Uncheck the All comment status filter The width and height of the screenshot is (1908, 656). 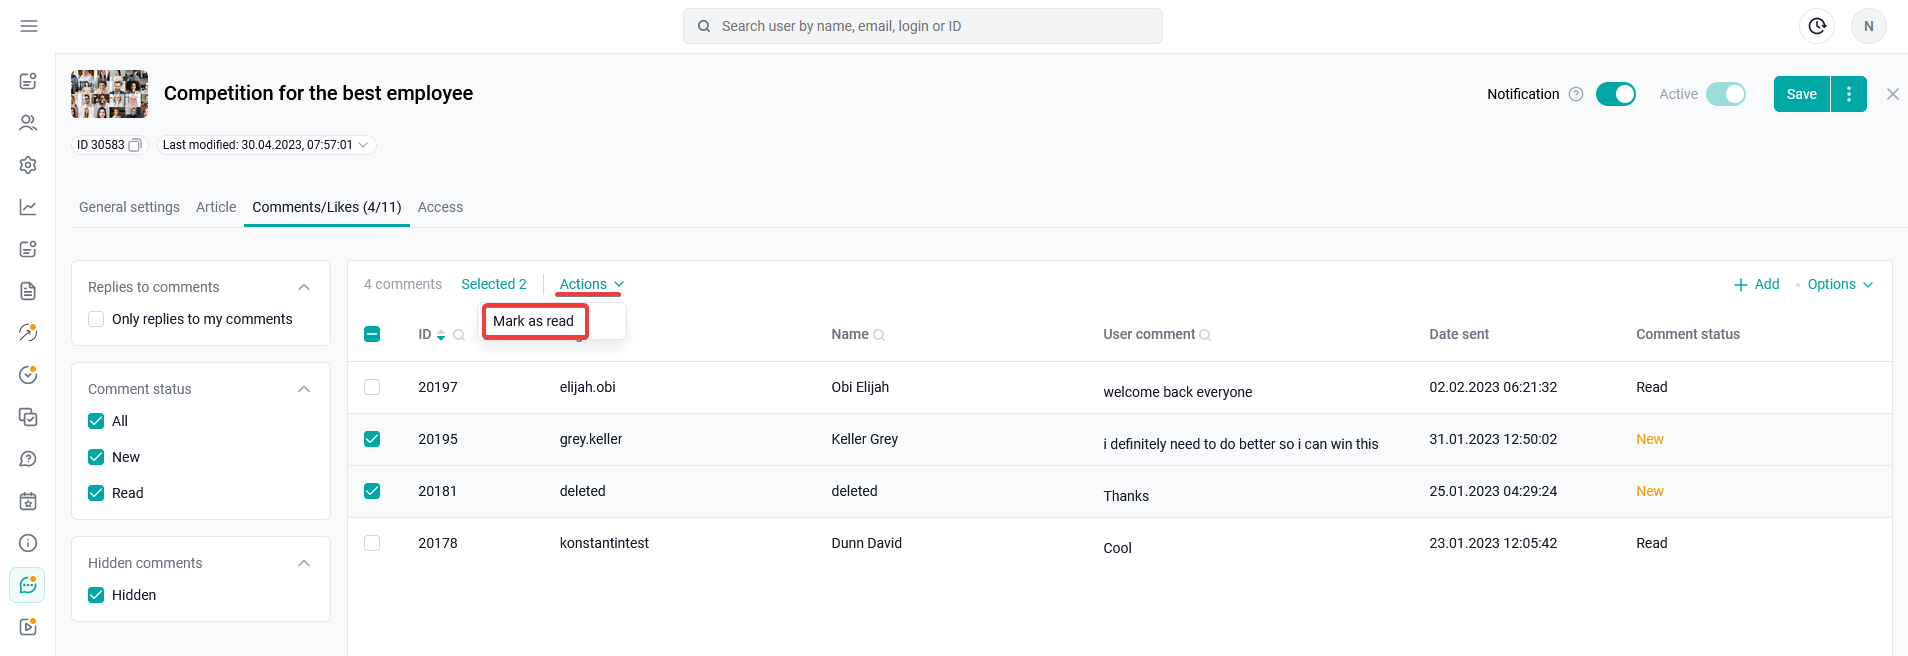(x=96, y=421)
